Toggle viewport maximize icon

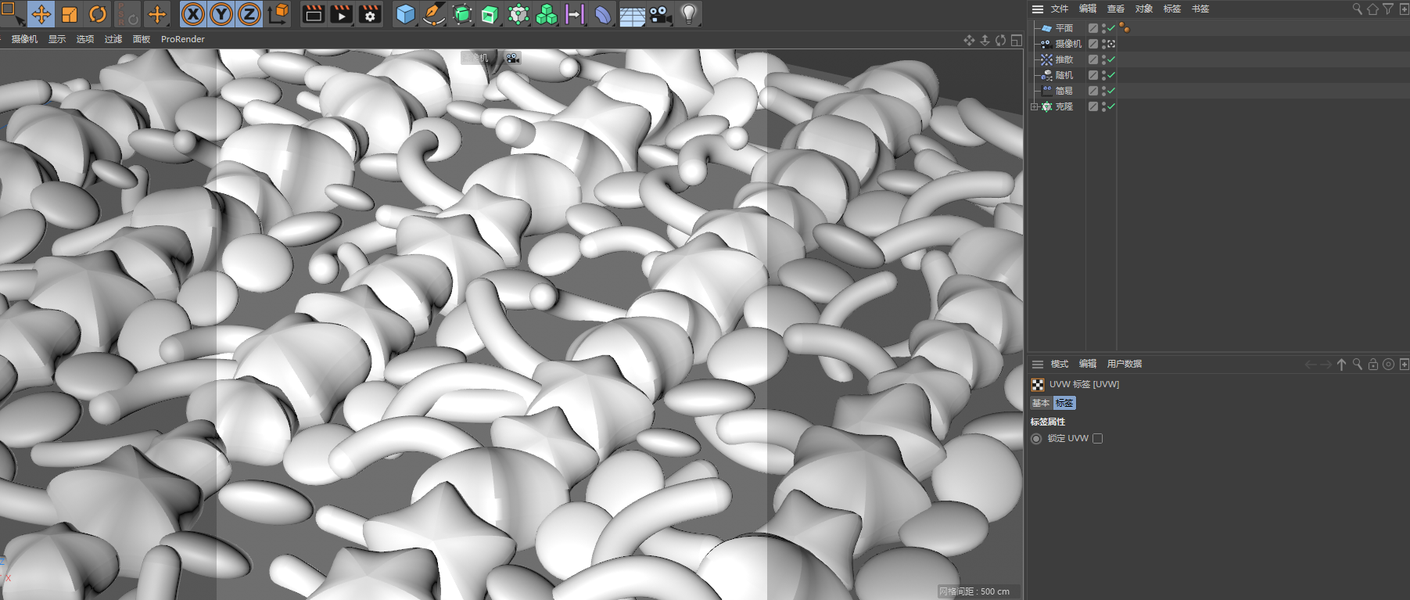point(1016,40)
